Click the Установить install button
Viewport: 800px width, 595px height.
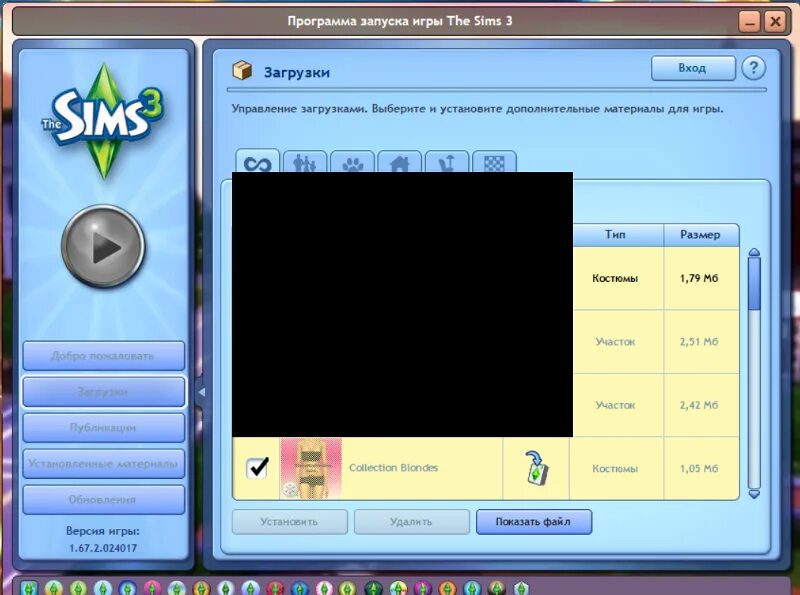tap(289, 522)
